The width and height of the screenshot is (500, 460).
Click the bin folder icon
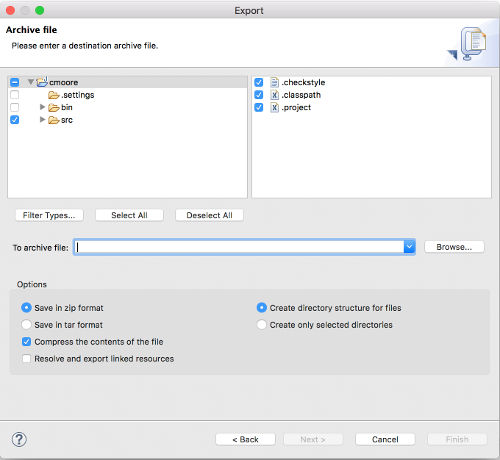click(x=54, y=108)
